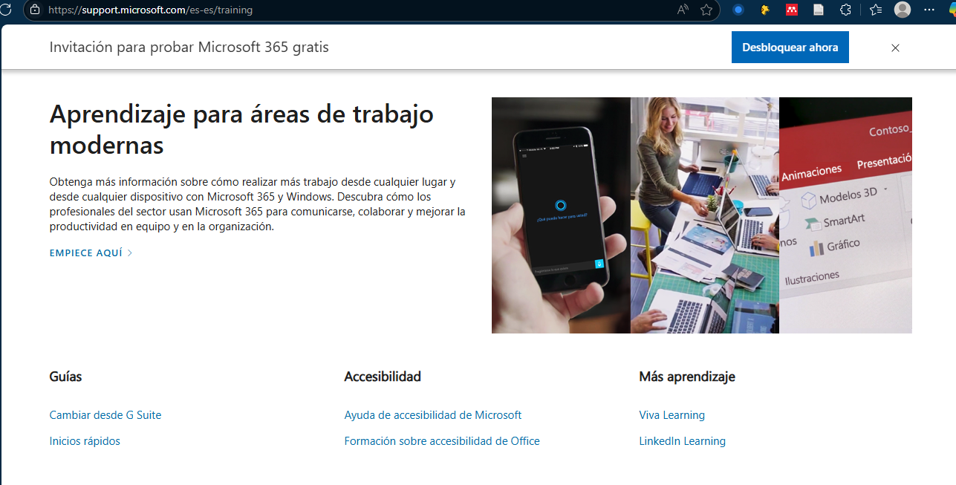Click the Read aloud icon in address bar
This screenshot has width=956, height=485.
682,10
